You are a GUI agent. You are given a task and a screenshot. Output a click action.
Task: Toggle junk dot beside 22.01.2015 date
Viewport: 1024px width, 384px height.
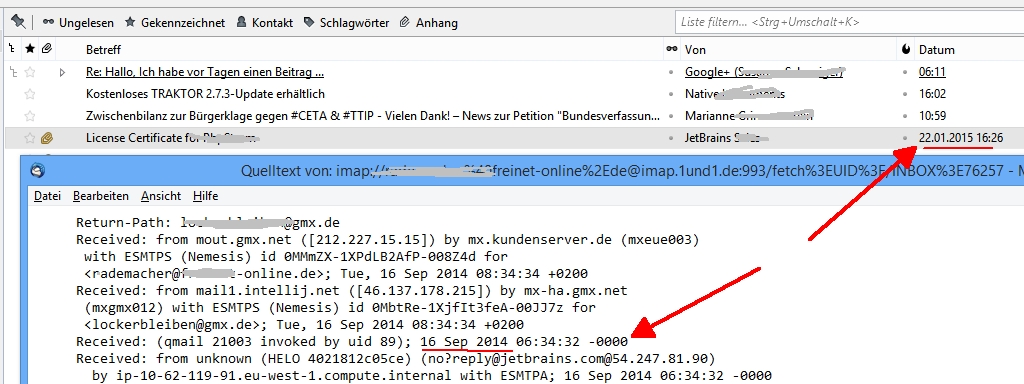(x=905, y=138)
